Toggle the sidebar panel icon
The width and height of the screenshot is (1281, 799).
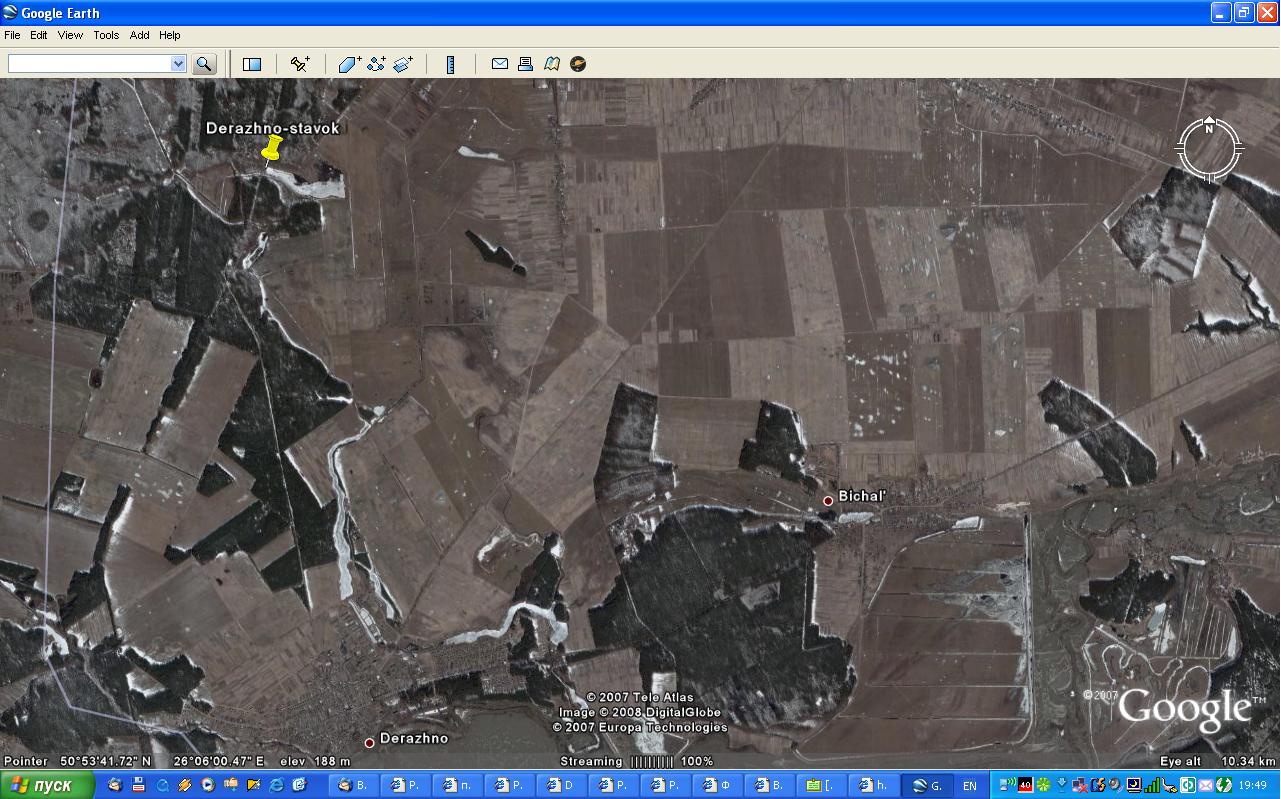click(252, 64)
